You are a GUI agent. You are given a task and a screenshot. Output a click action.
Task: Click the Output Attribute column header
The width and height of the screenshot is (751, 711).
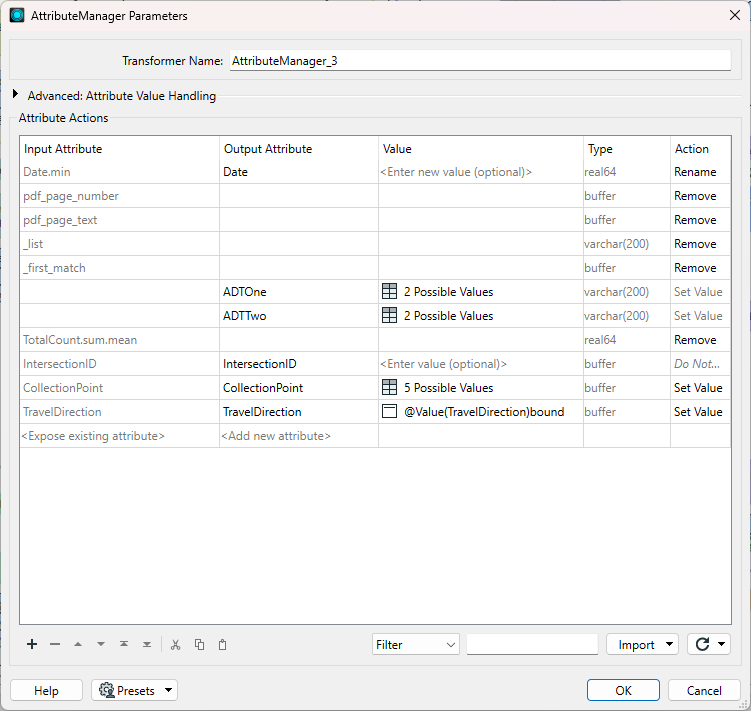[x=299, y=149]
